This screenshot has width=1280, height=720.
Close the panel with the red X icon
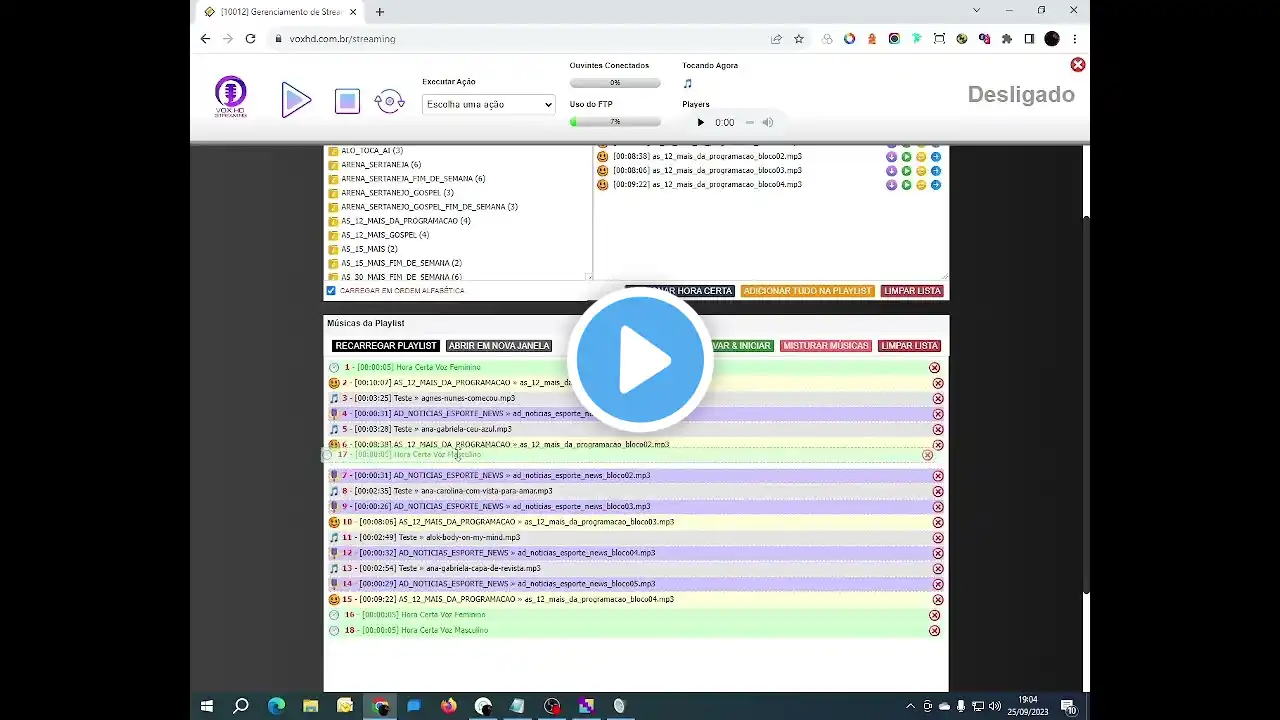(1078, 65)
